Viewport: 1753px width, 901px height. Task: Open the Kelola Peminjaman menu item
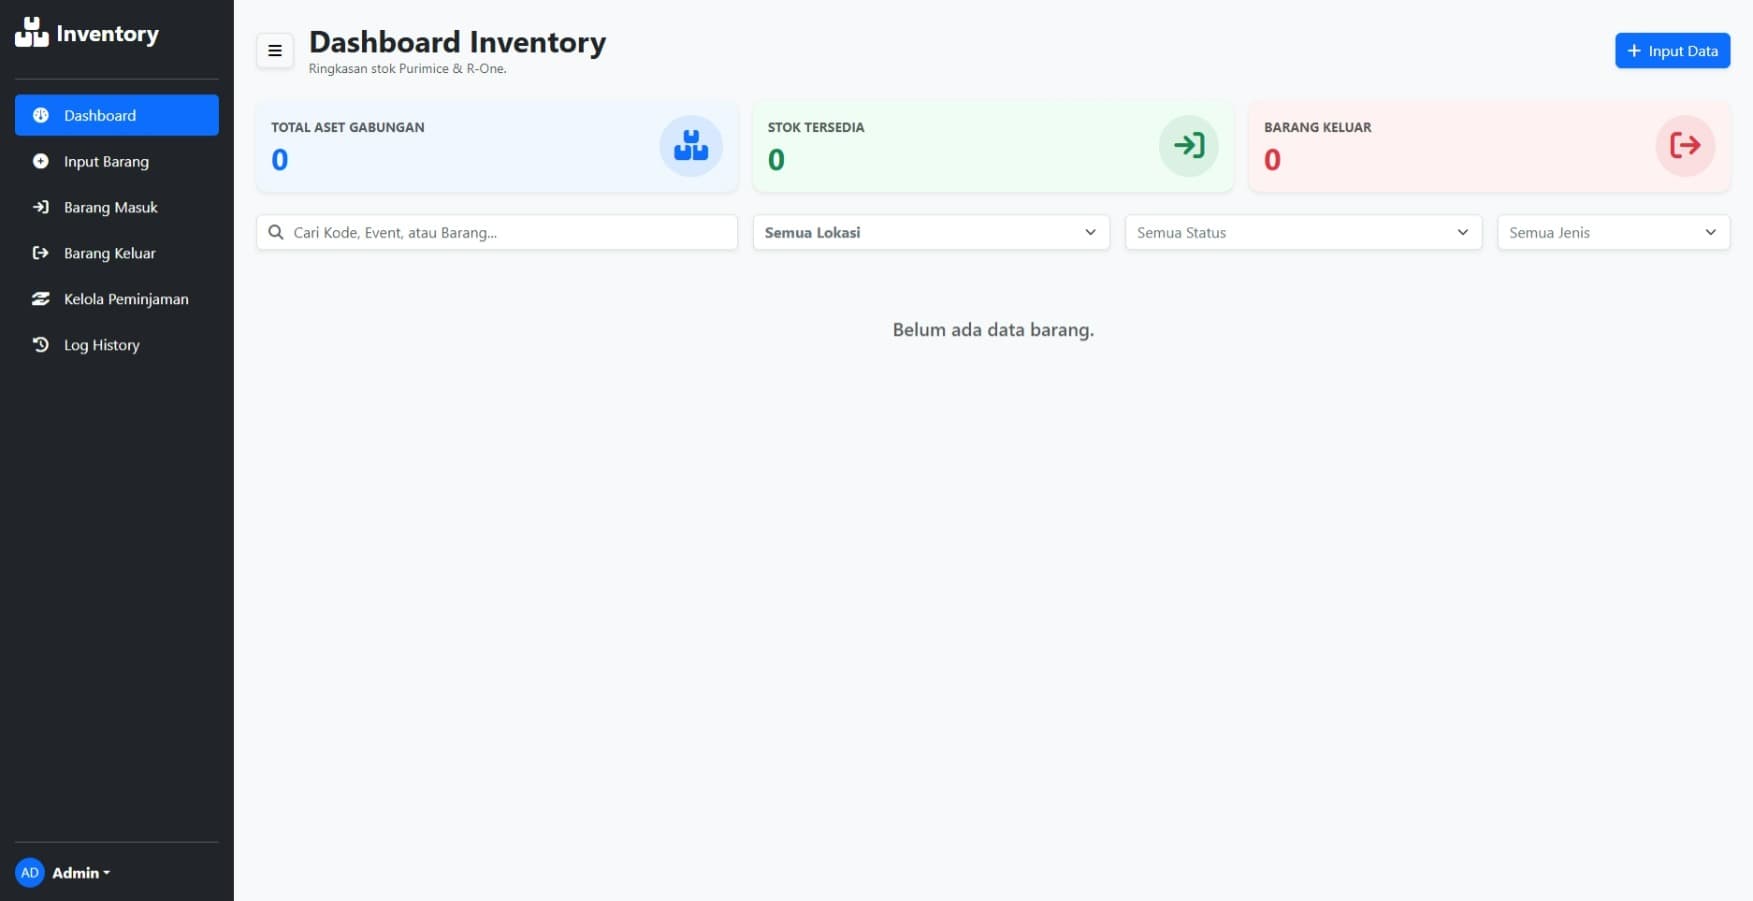pos(117,299)
